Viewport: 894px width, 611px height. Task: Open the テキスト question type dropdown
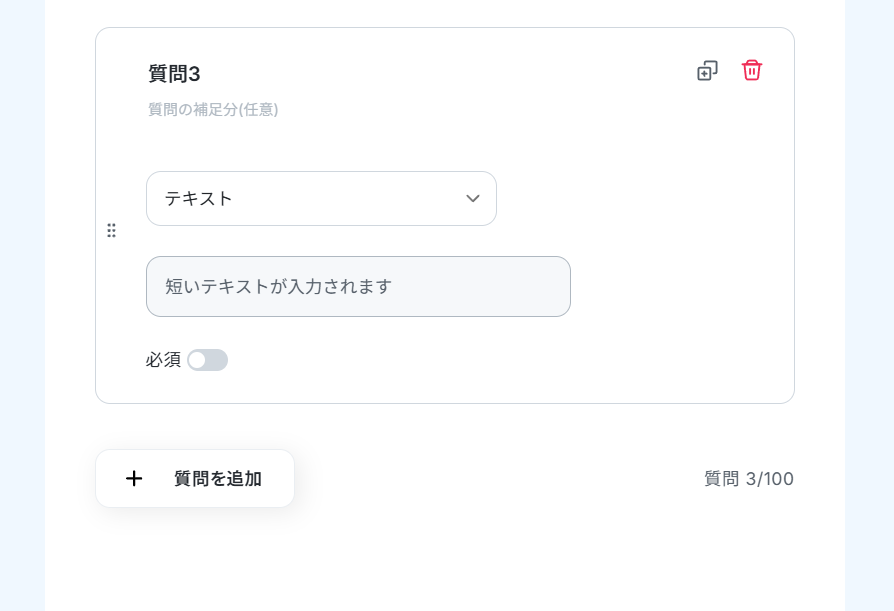click(322, 198)
